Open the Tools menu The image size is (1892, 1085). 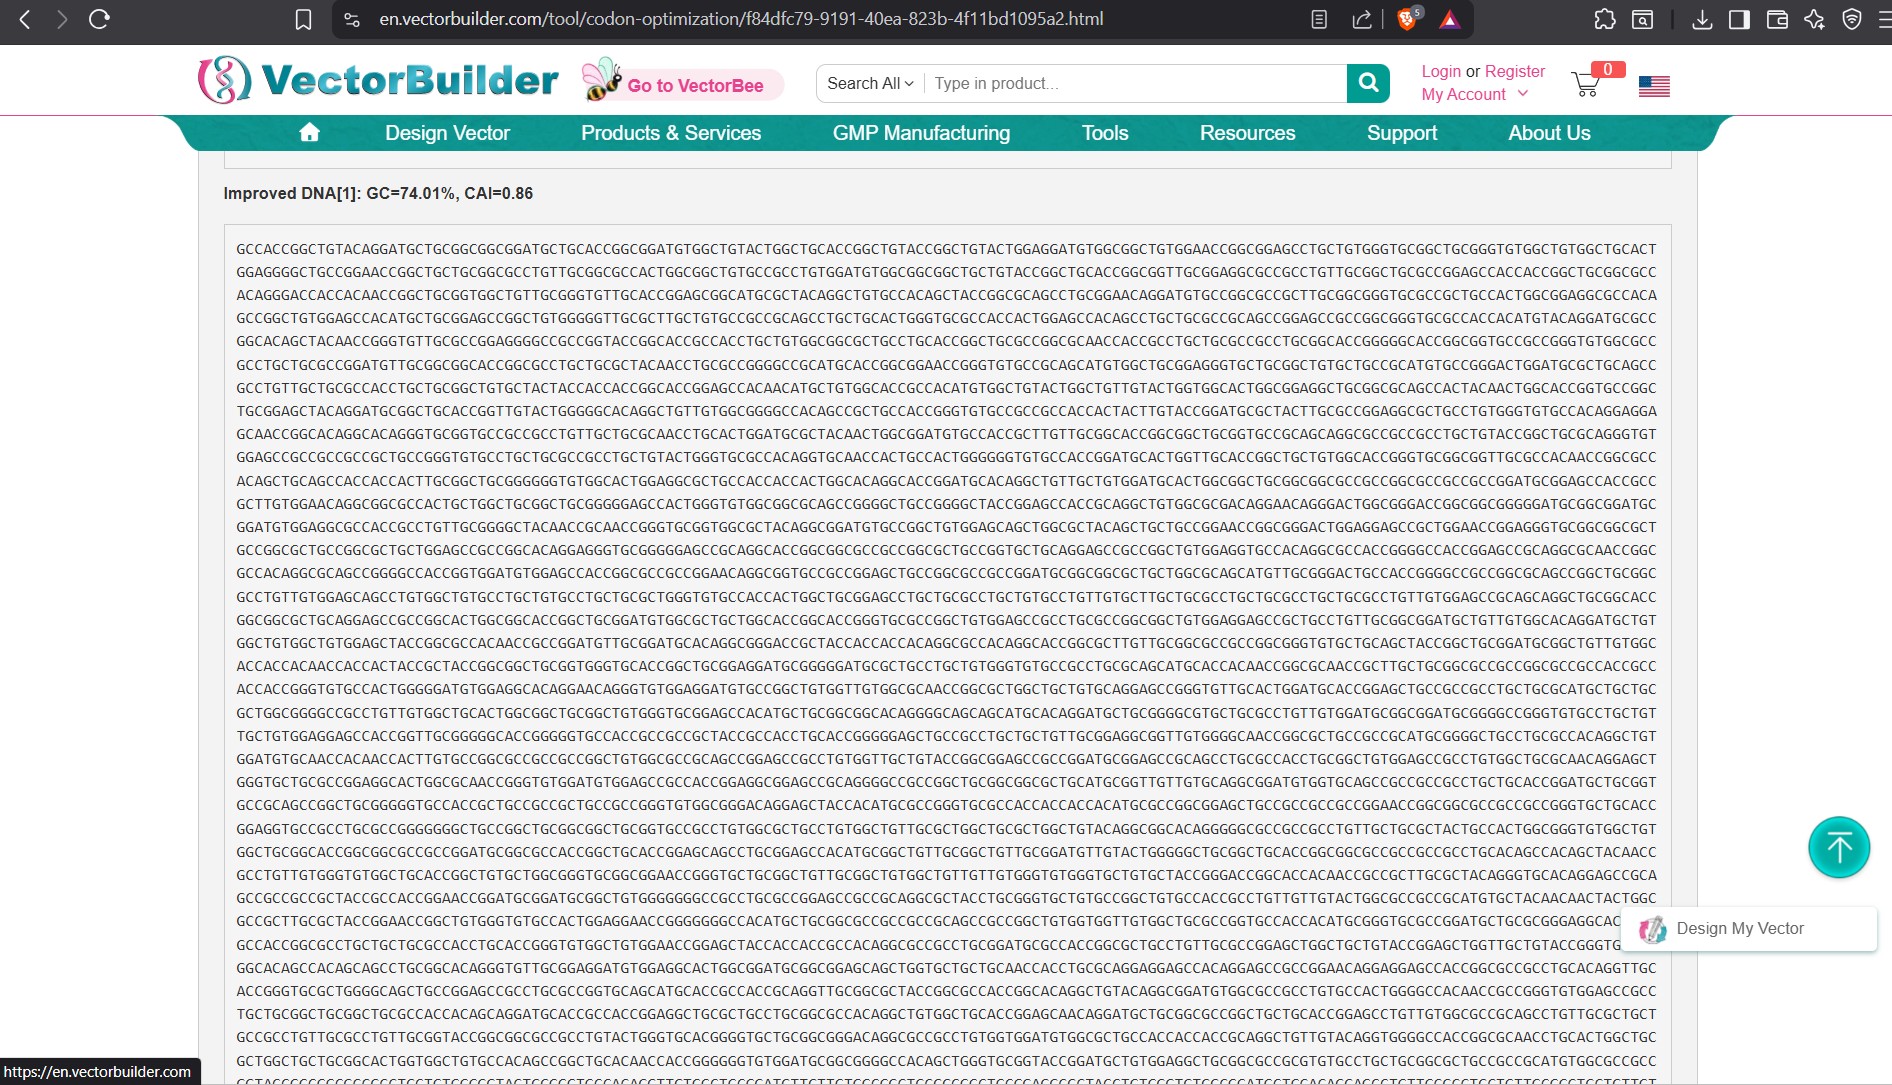(1105, 133)
